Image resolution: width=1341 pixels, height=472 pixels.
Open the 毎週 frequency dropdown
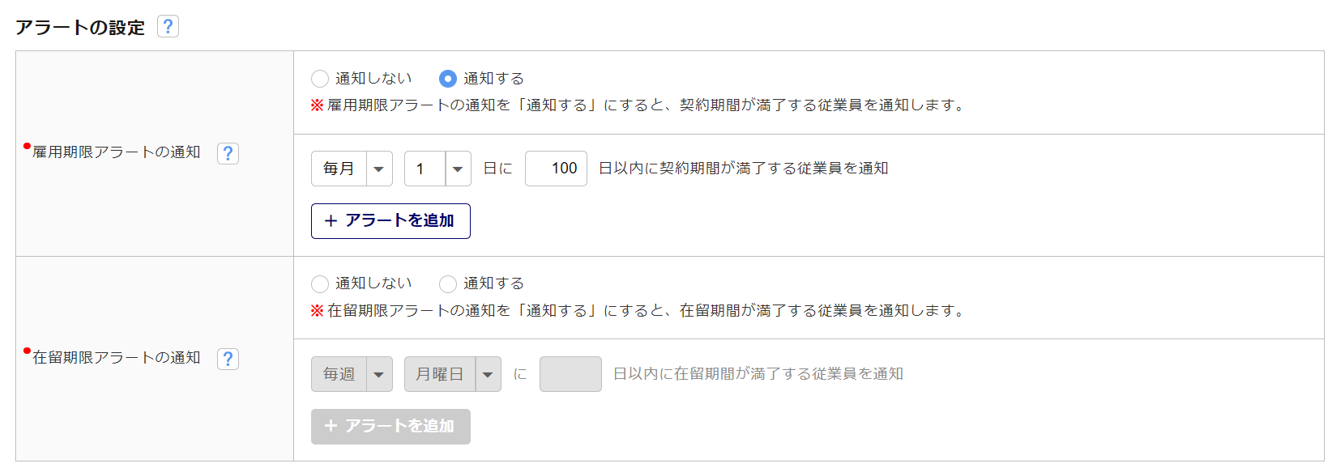(x=352, y=374)
